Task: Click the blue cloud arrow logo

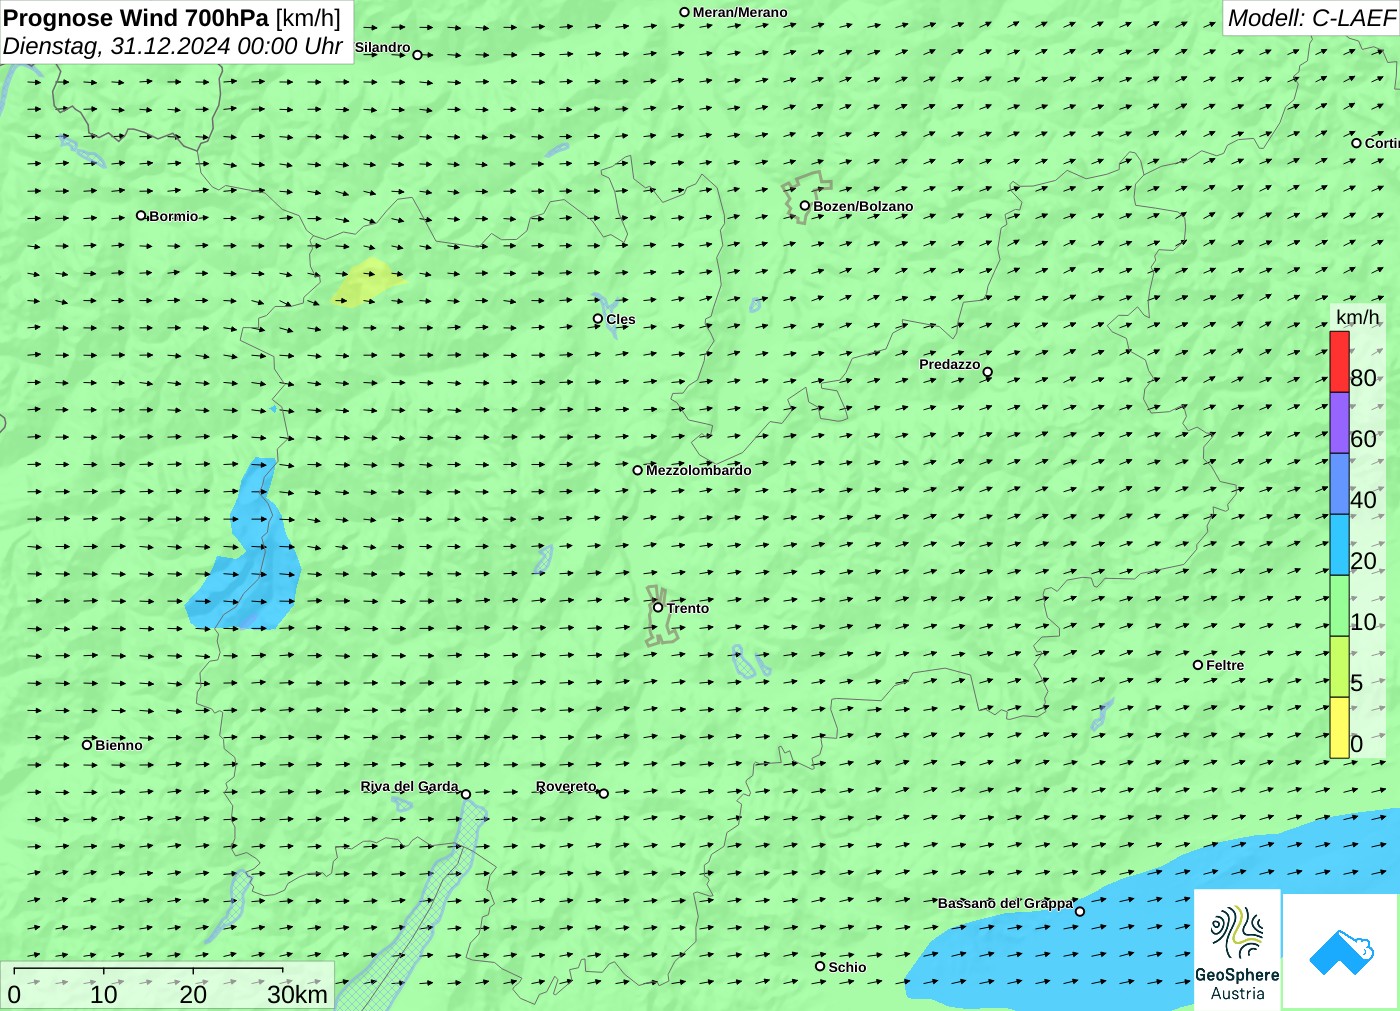Action: (x=1341, y=951)
